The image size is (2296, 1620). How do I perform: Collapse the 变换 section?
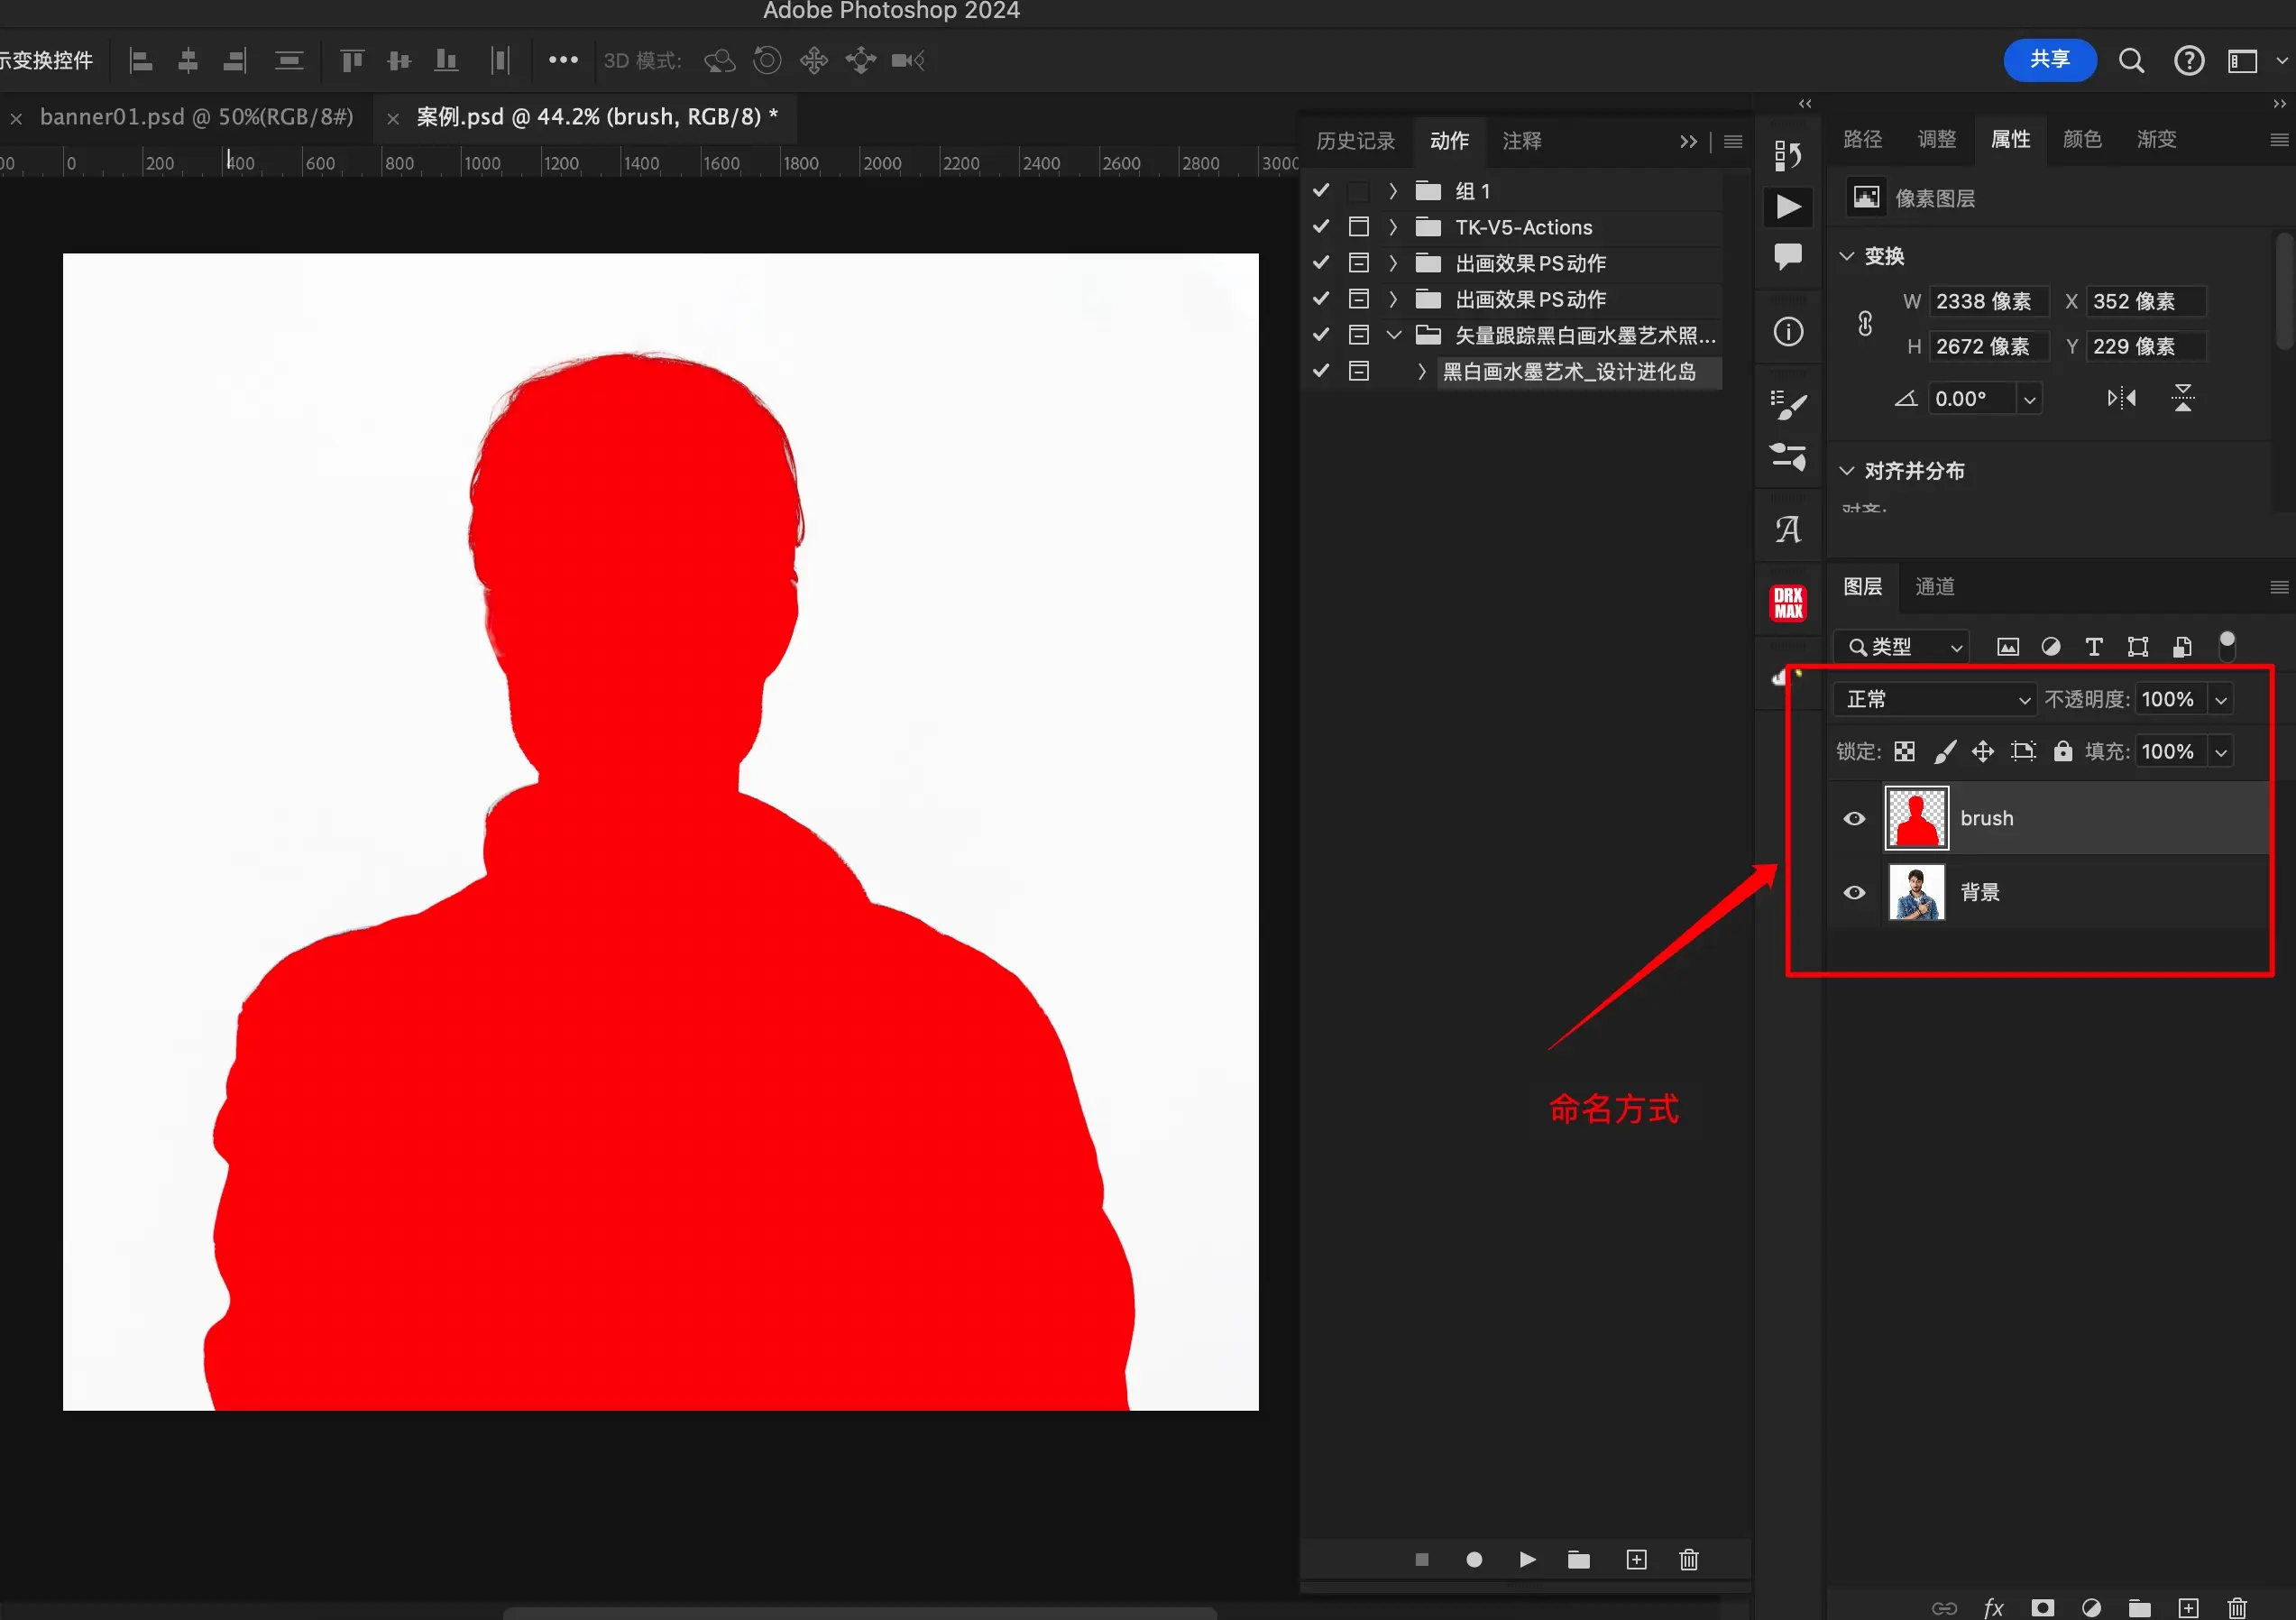click(x=1847, y=256)
